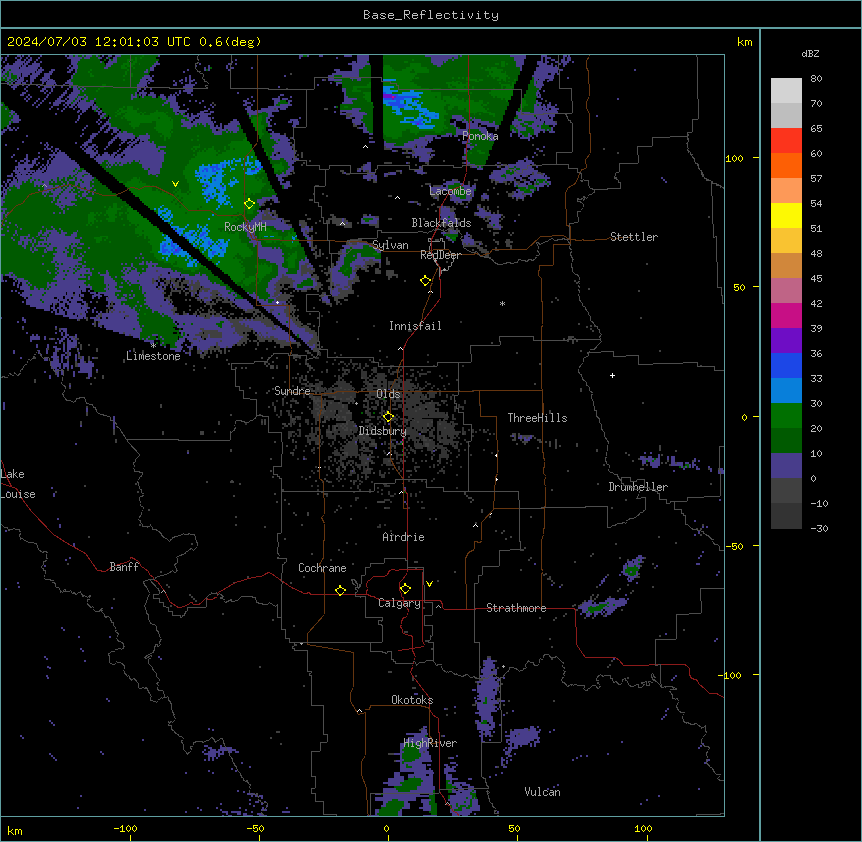Viewport: 862px width, 842px height.
Task: Click the RockyMH label
Action: point(245,227)
